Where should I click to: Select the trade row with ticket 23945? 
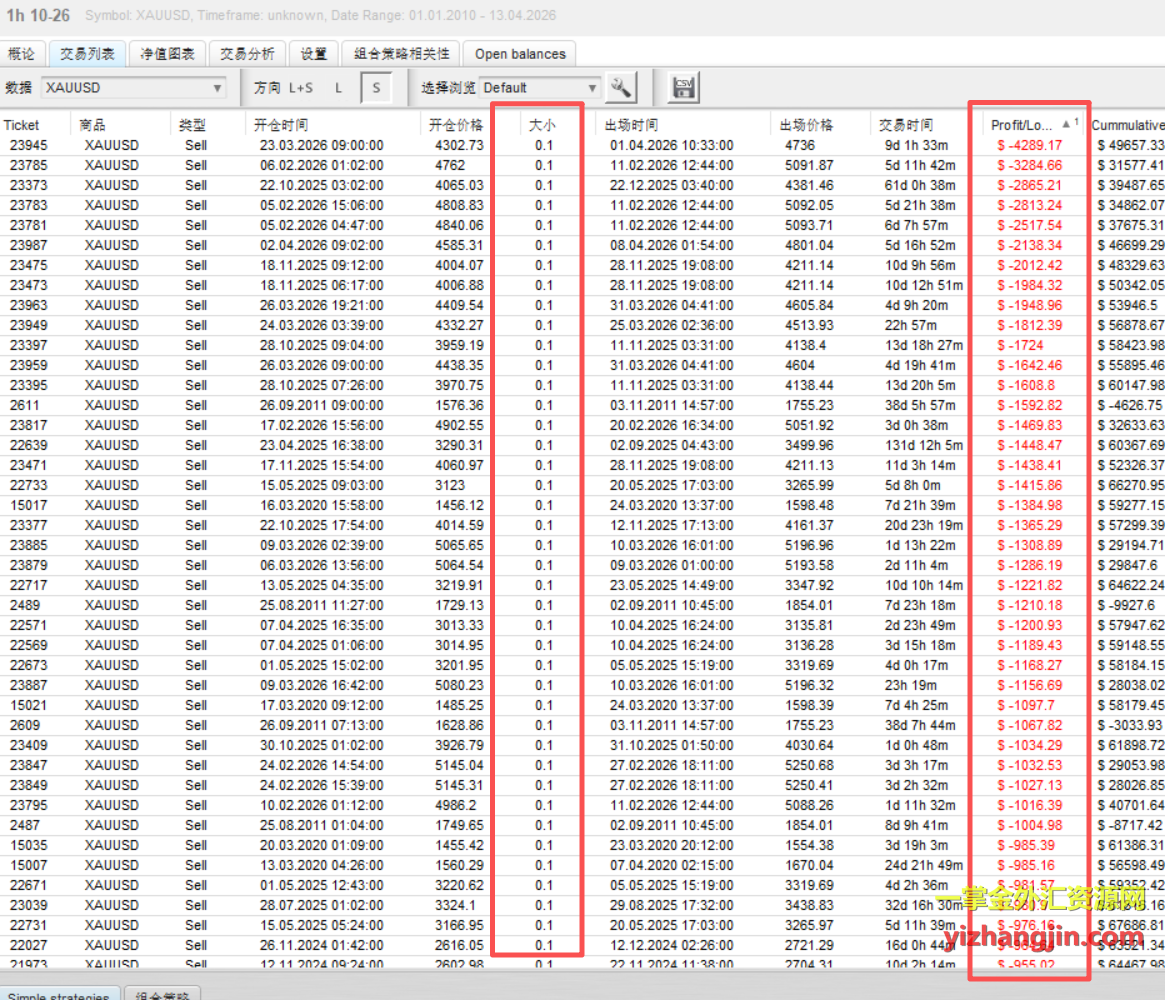[x=300, y=145]
